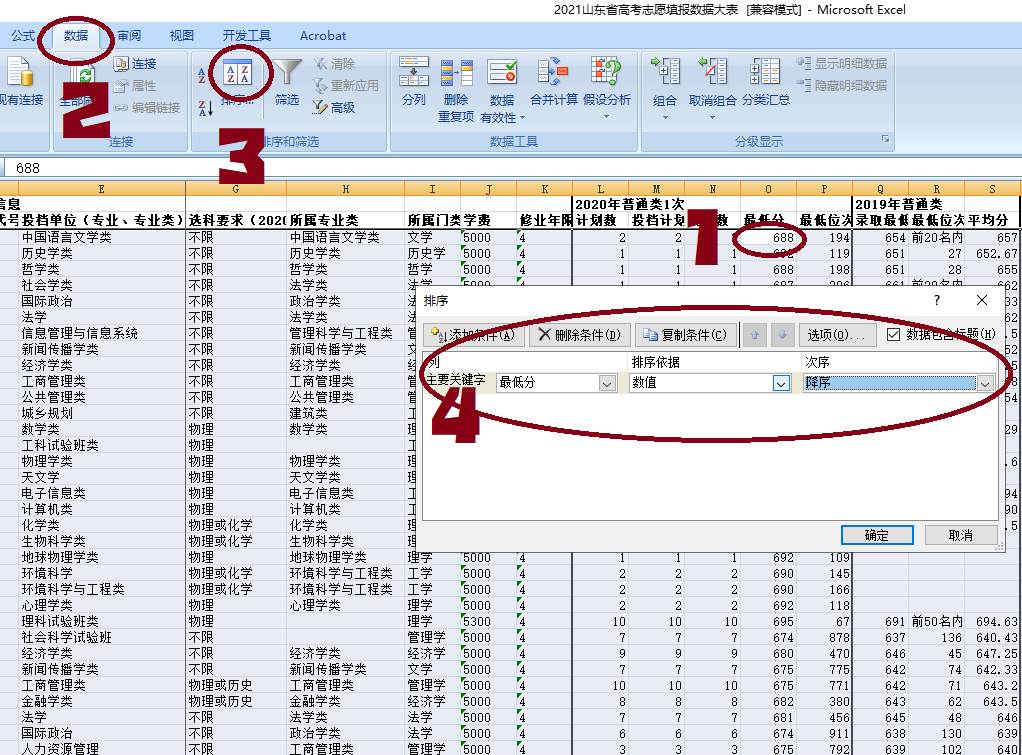Open the Sort On dropdown (数值)

(781, 383)
